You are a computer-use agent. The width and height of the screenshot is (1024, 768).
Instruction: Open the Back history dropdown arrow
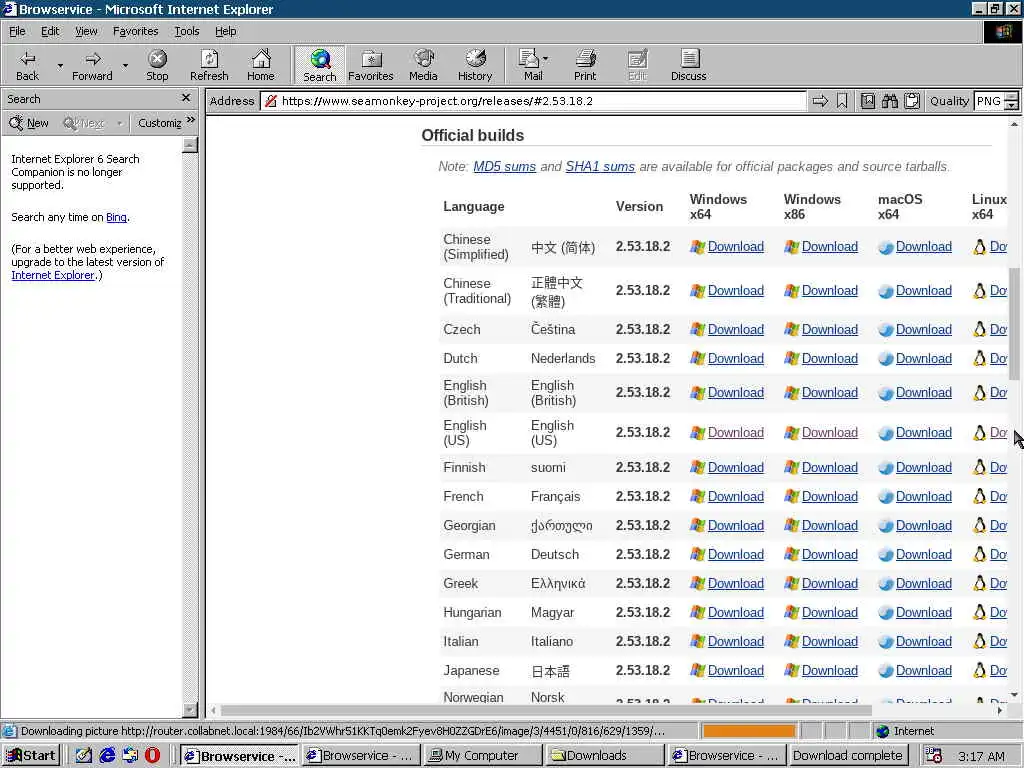pos(60,65)
